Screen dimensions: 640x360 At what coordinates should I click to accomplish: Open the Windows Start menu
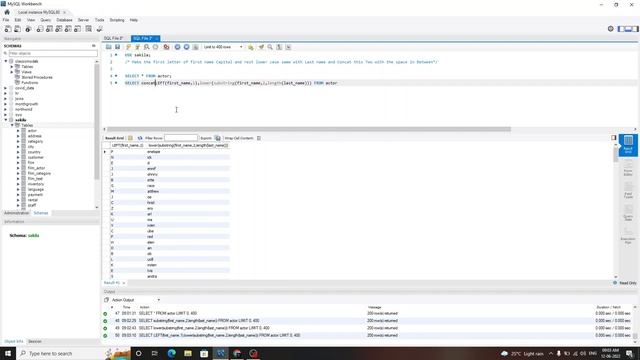(8, 353)
